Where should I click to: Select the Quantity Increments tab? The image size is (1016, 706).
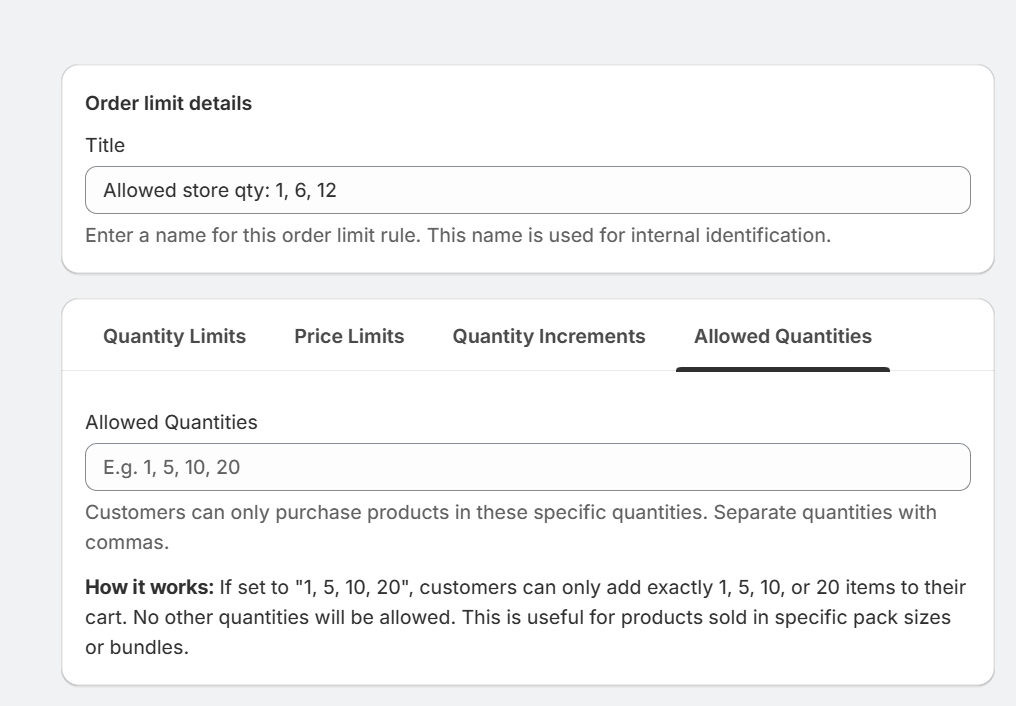click(549, 336)
